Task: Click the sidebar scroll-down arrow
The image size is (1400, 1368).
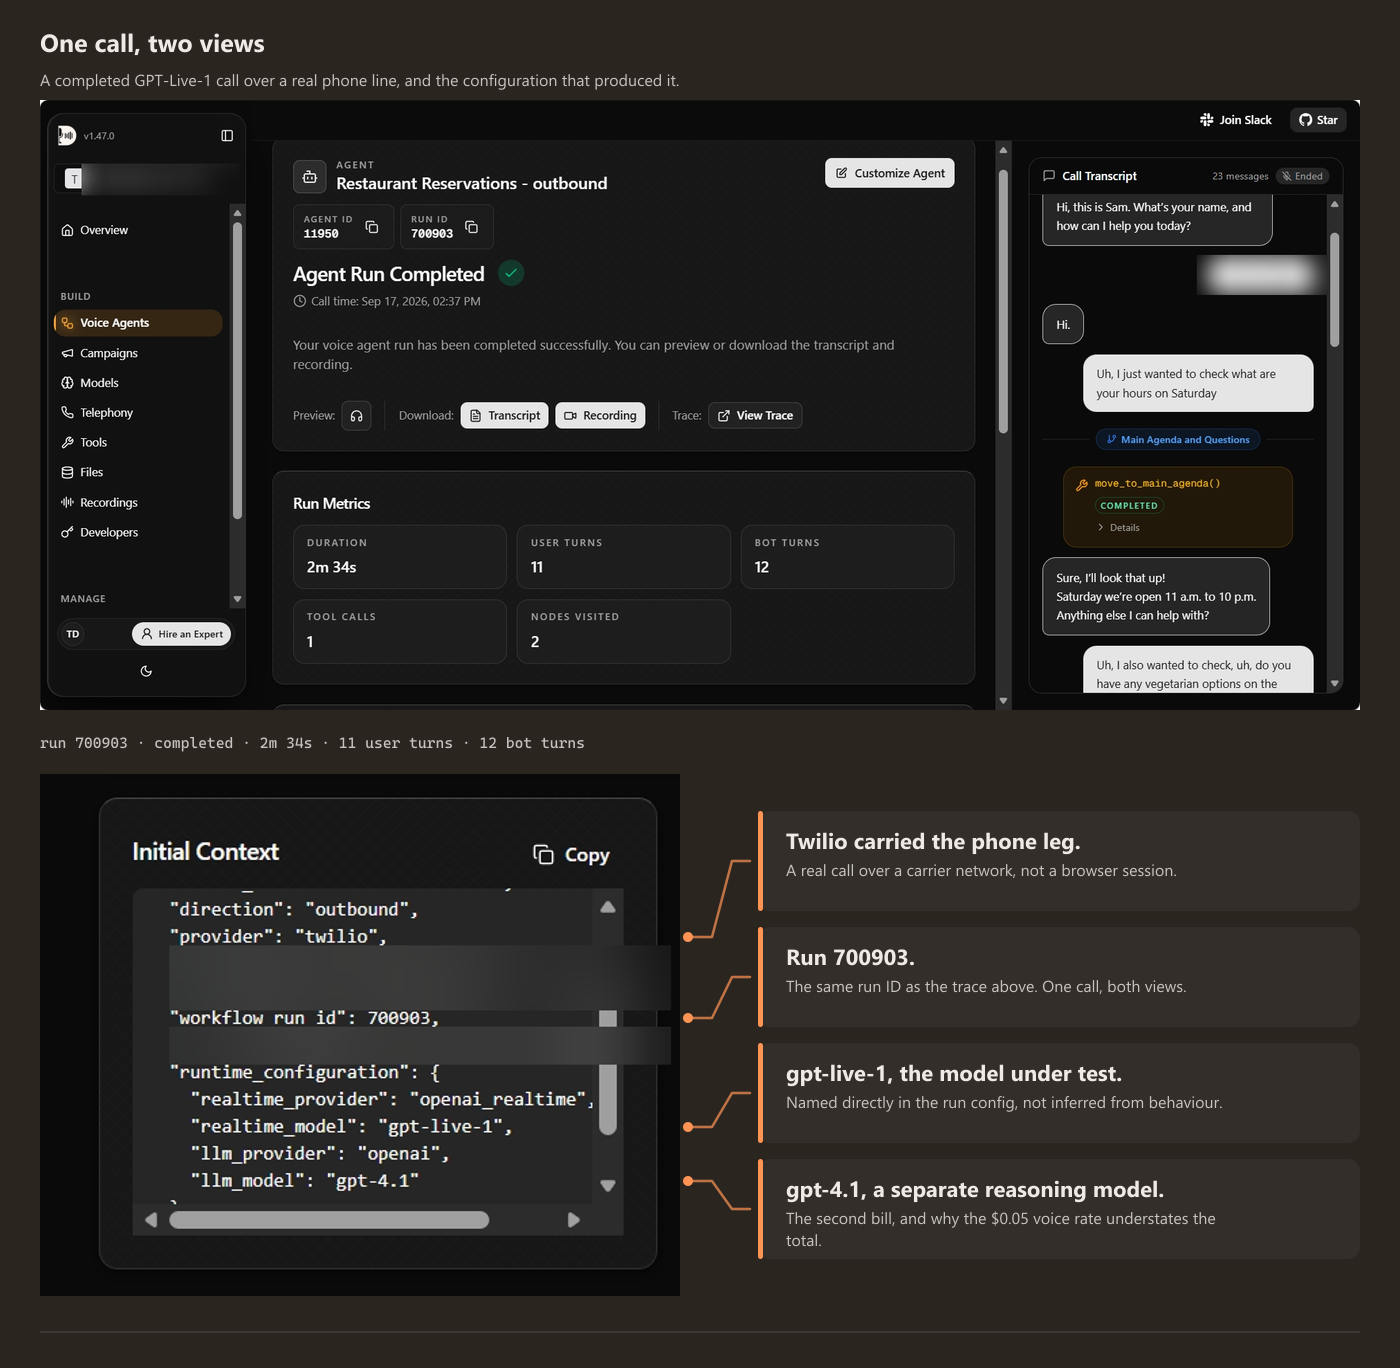Action: click(x=237, y=599)
